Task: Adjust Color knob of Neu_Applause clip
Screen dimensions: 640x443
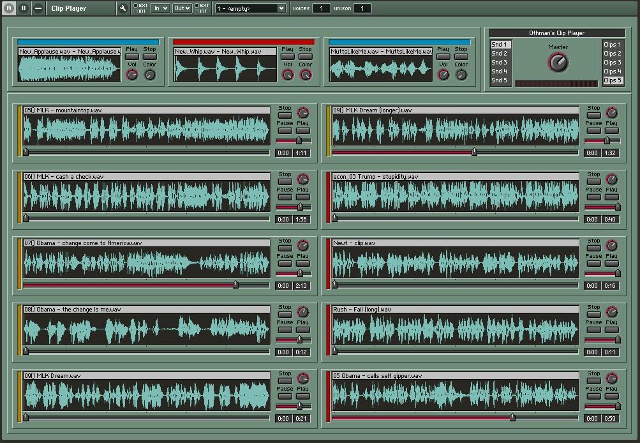Action: 150,75
